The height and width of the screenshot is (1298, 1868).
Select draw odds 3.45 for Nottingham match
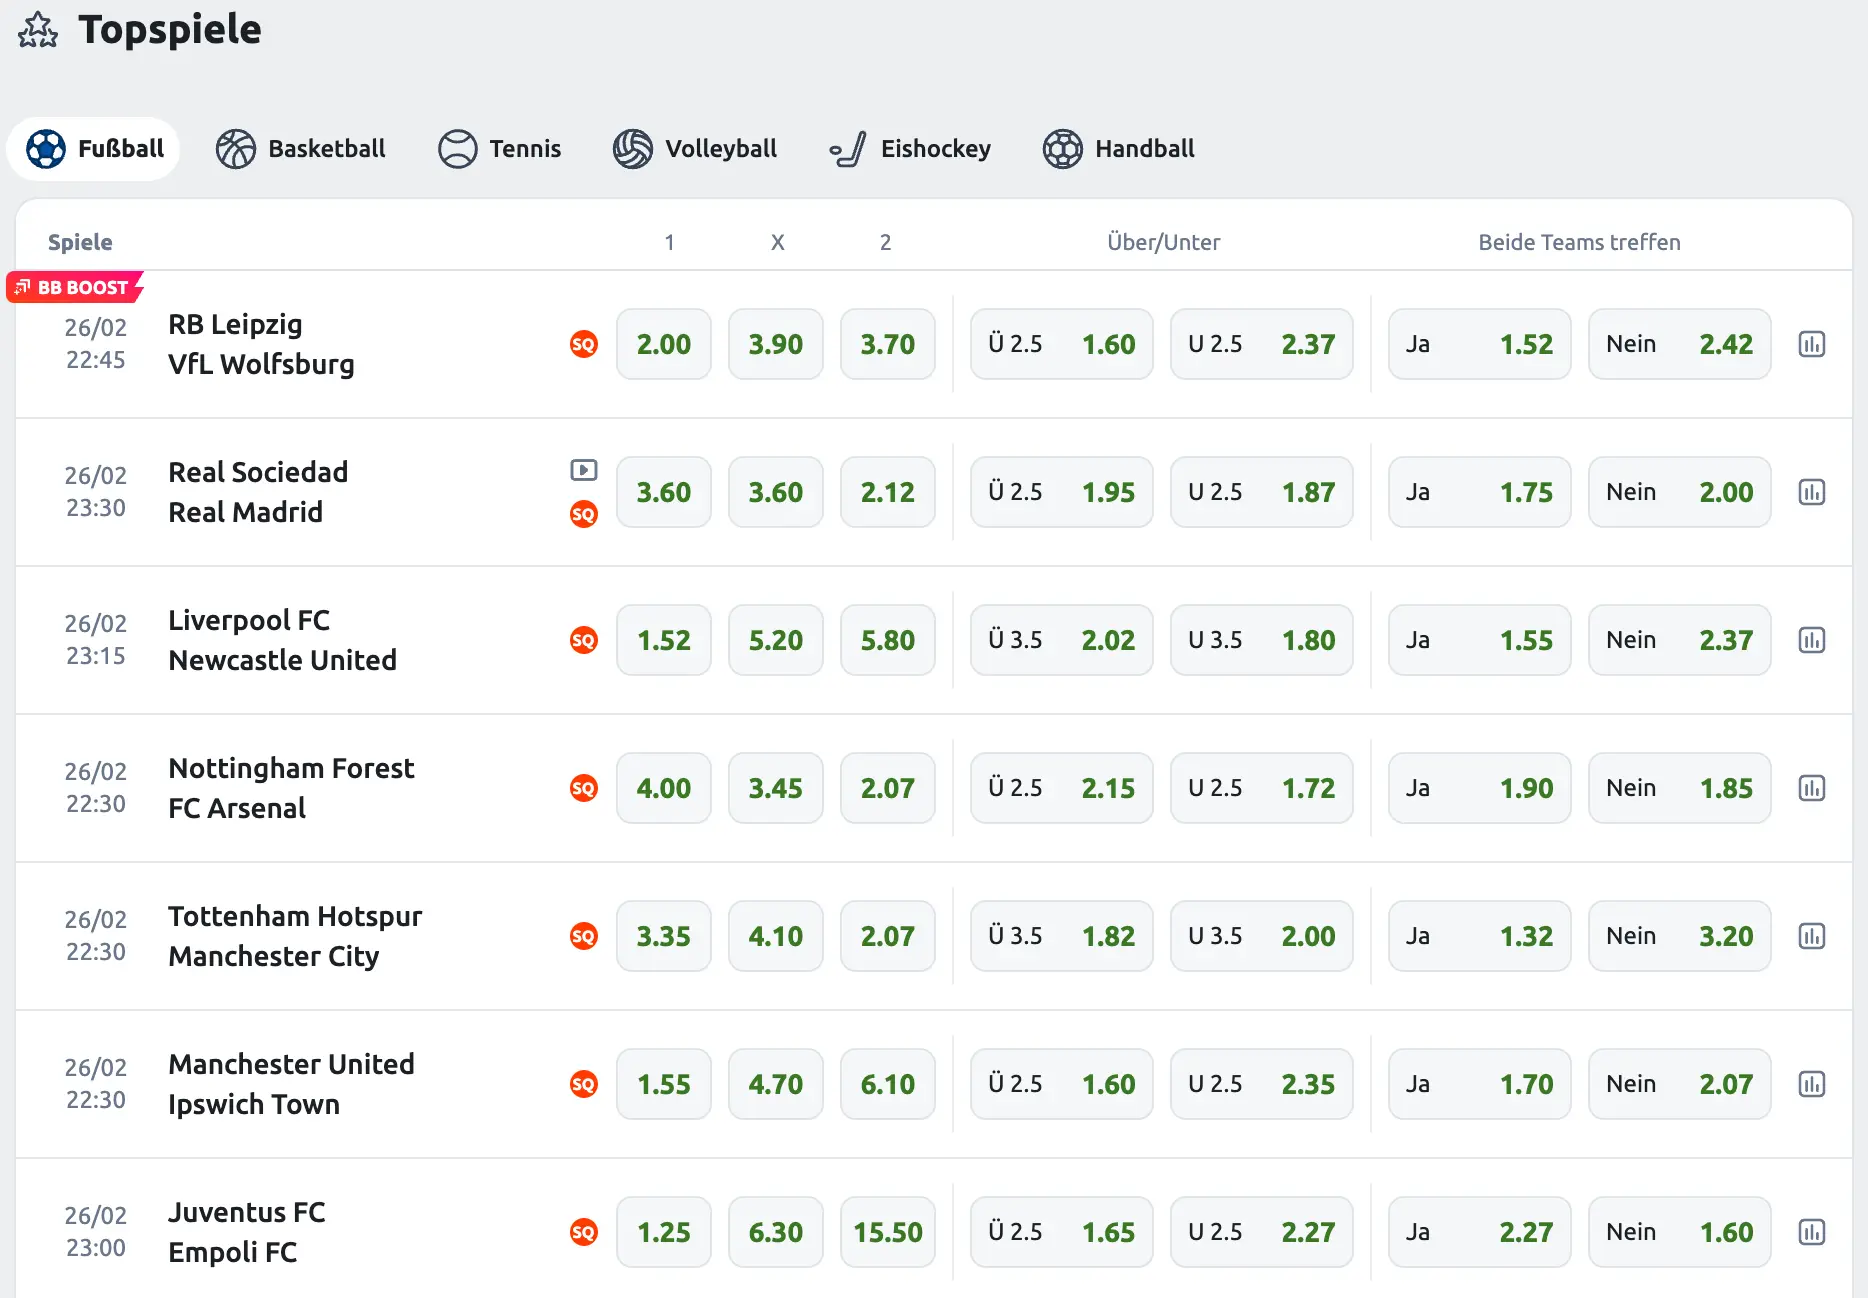click(x=776, y=788)
